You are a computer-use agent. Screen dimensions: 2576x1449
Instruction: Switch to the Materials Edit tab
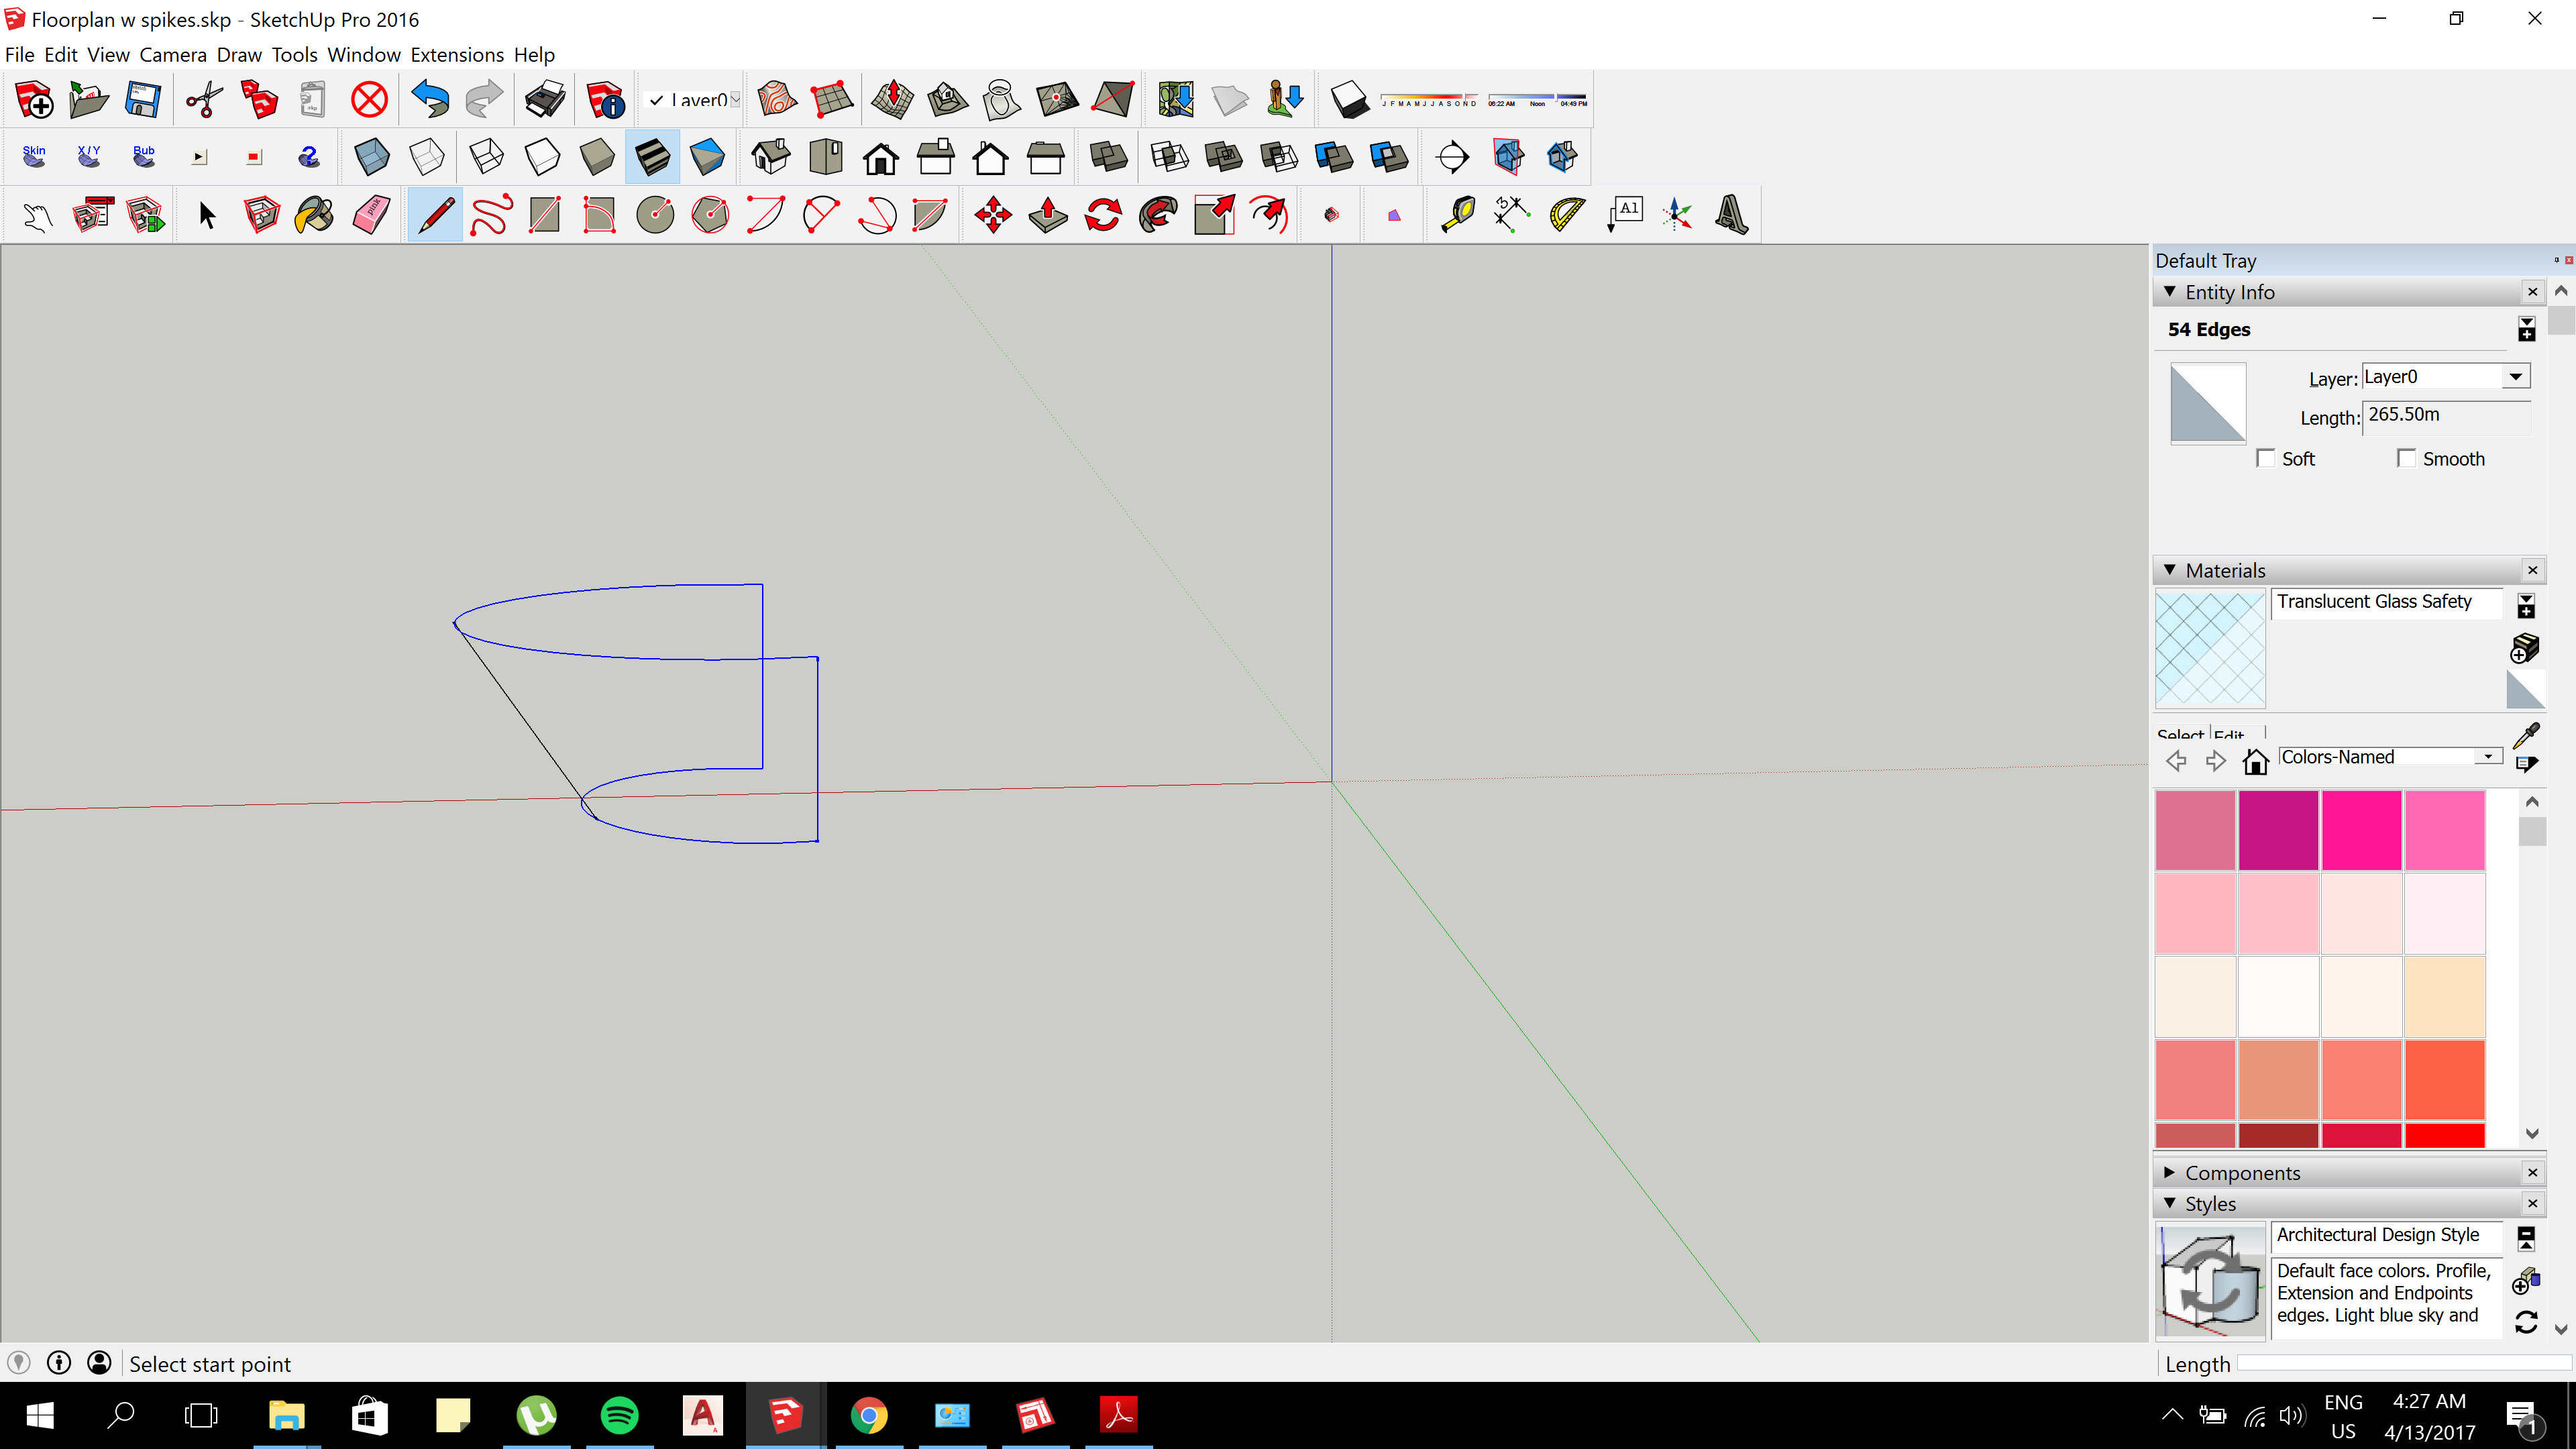[x=2229, y=734]
